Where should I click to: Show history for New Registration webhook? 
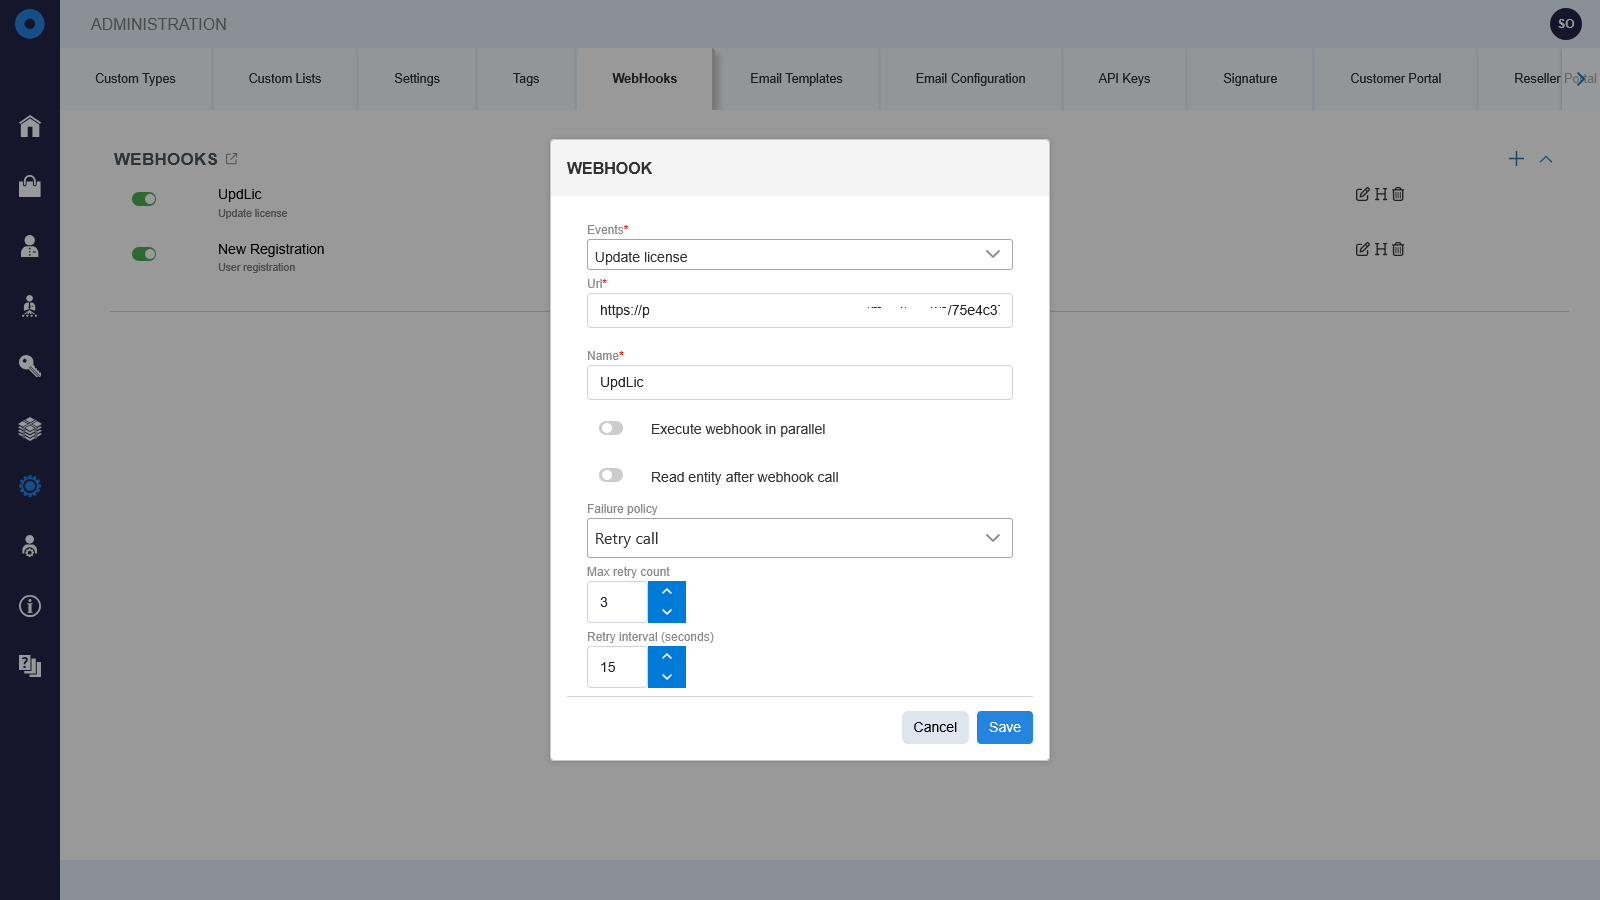point(1381,249)
